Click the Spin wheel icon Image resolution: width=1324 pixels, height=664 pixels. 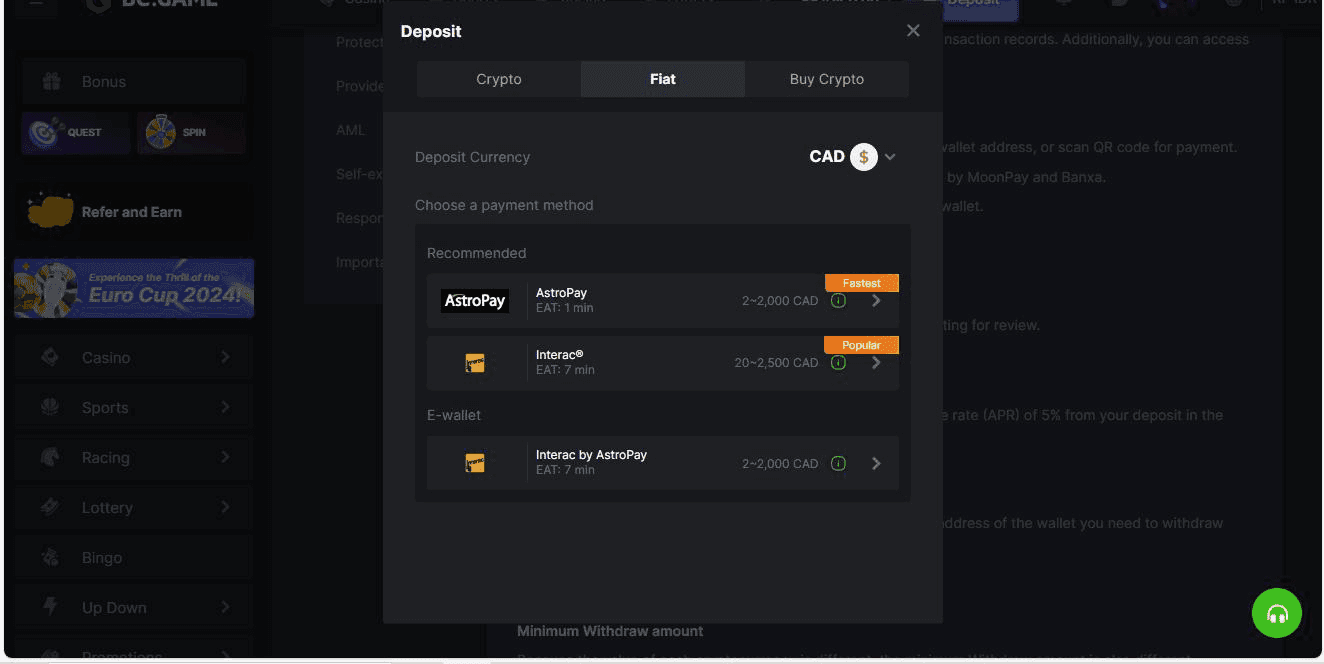(x=160, y=132)
